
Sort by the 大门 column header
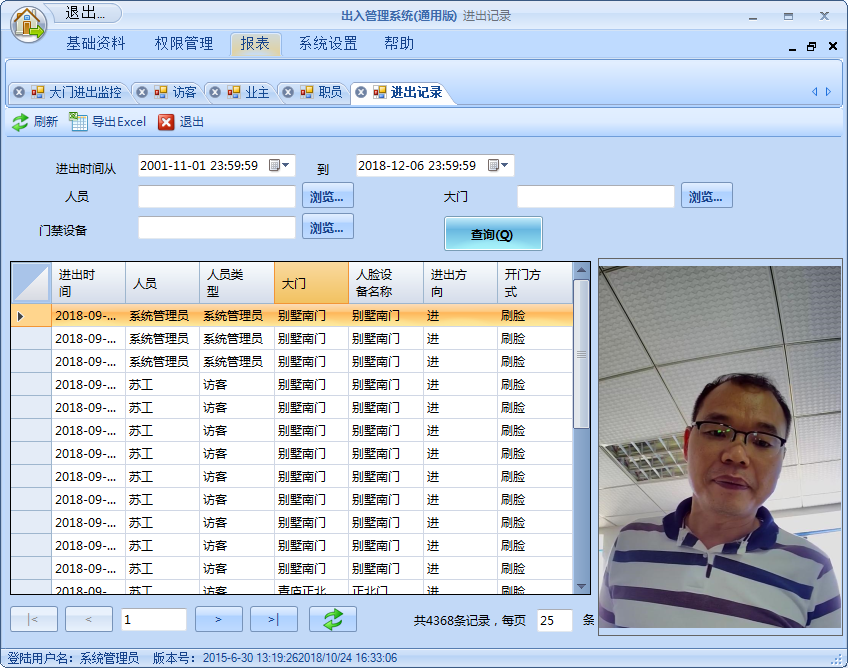pos(311,283)
